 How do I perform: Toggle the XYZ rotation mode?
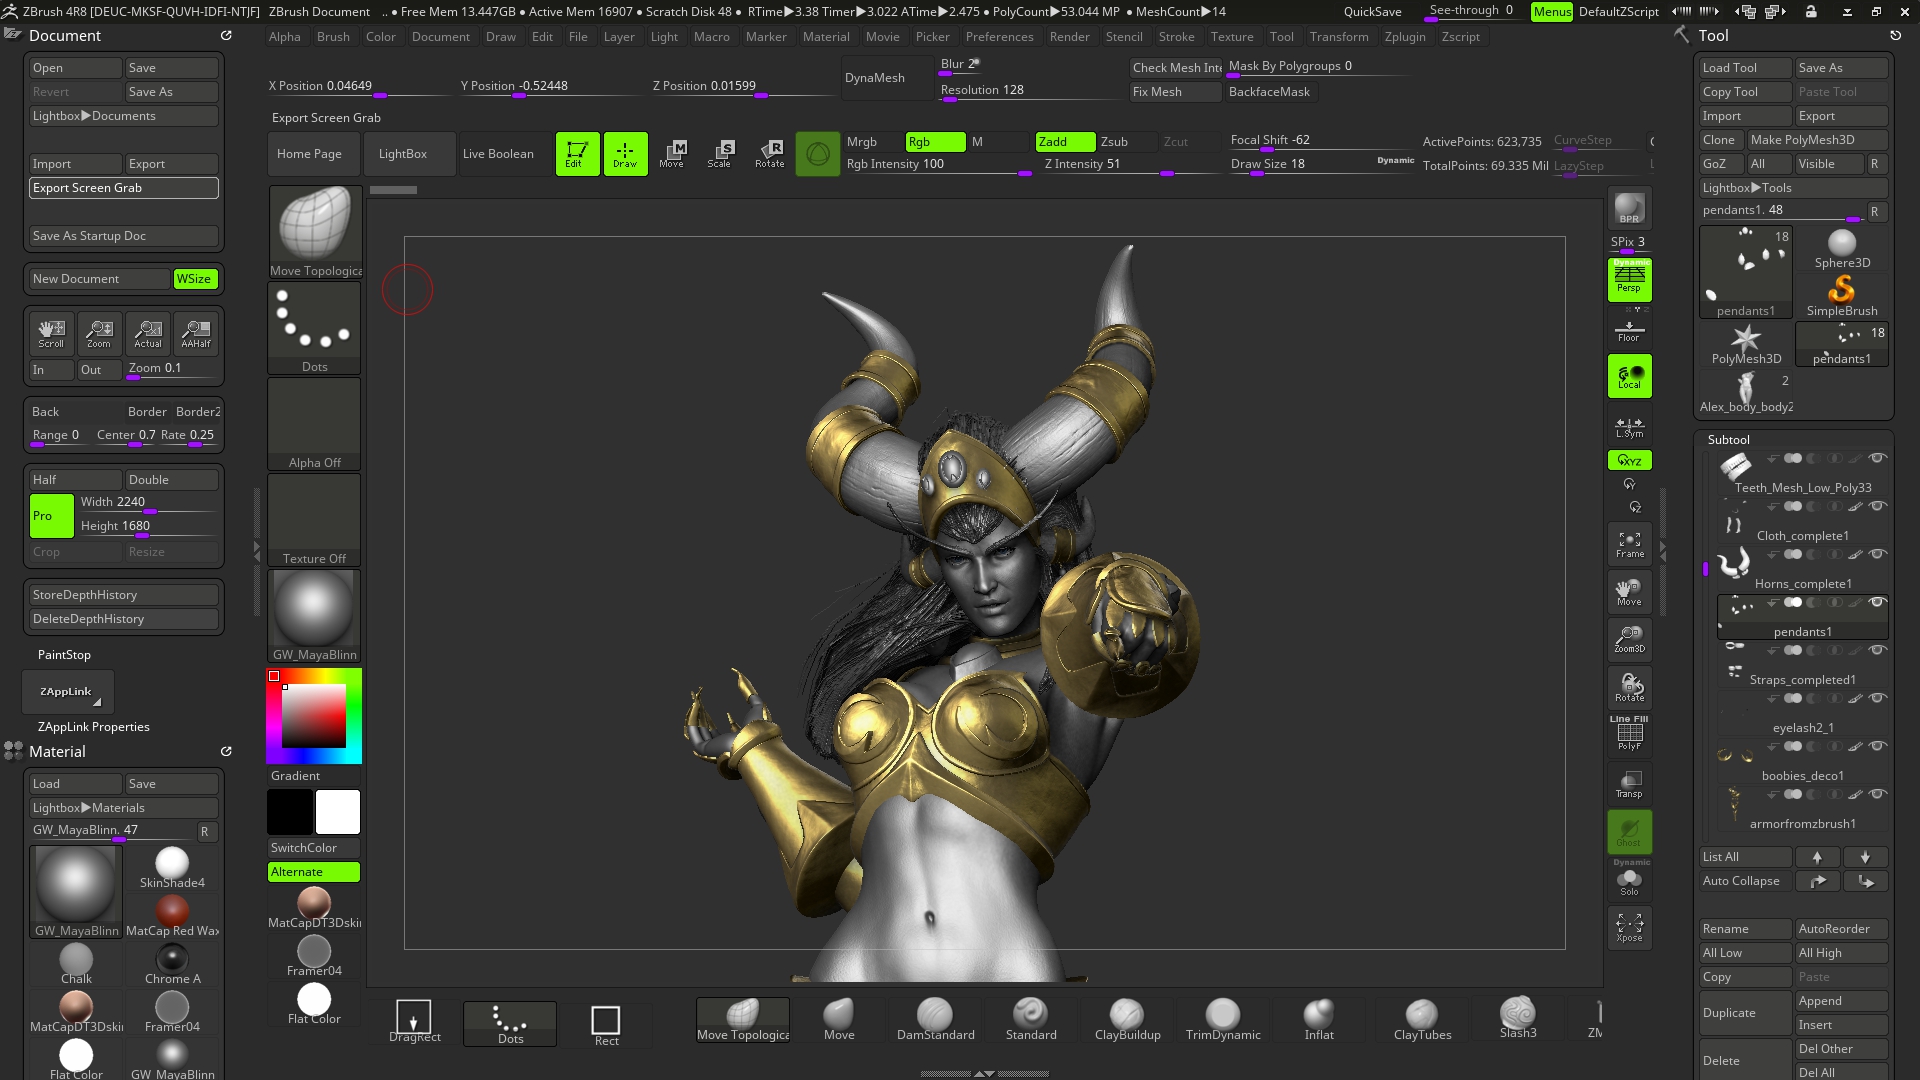click(1629, 460)
